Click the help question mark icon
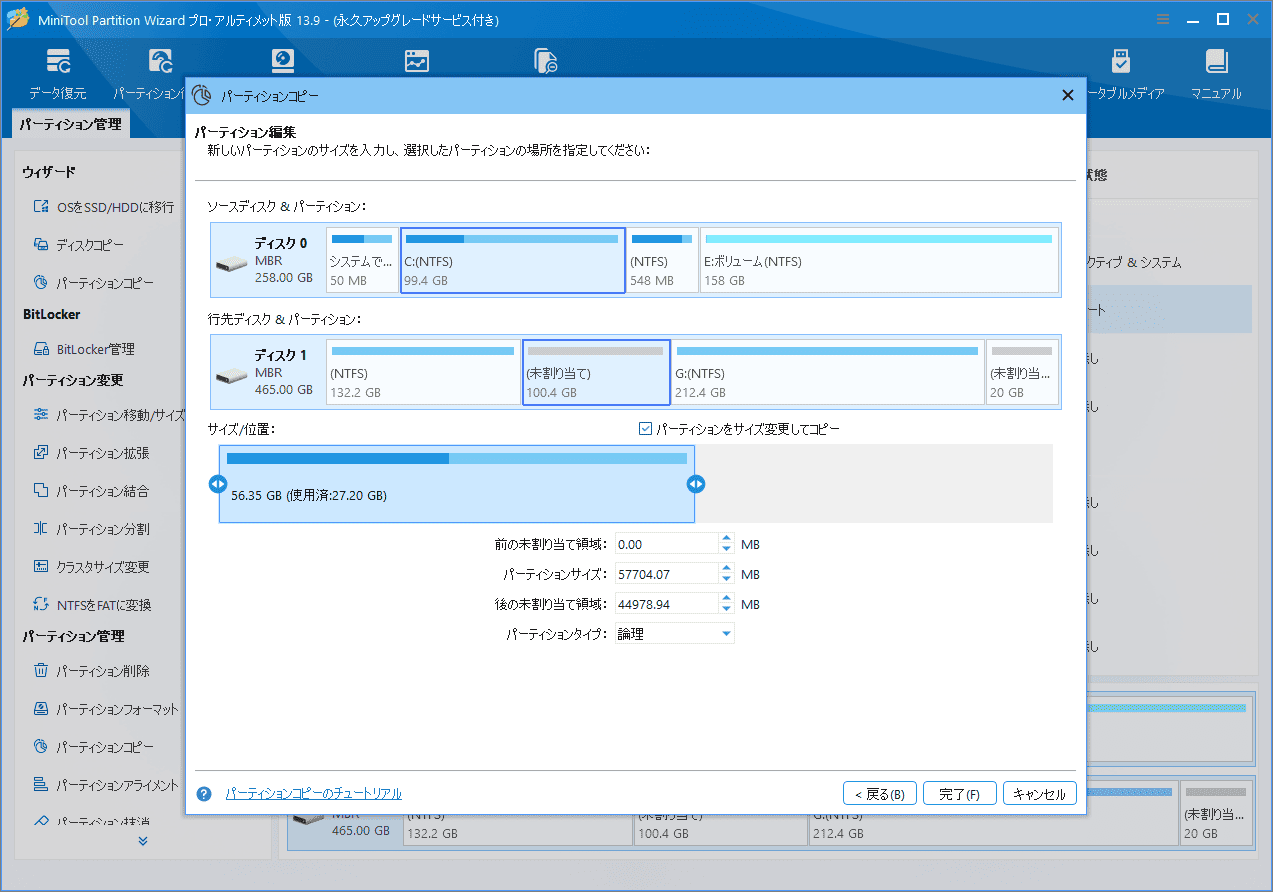 click(204, 794)
